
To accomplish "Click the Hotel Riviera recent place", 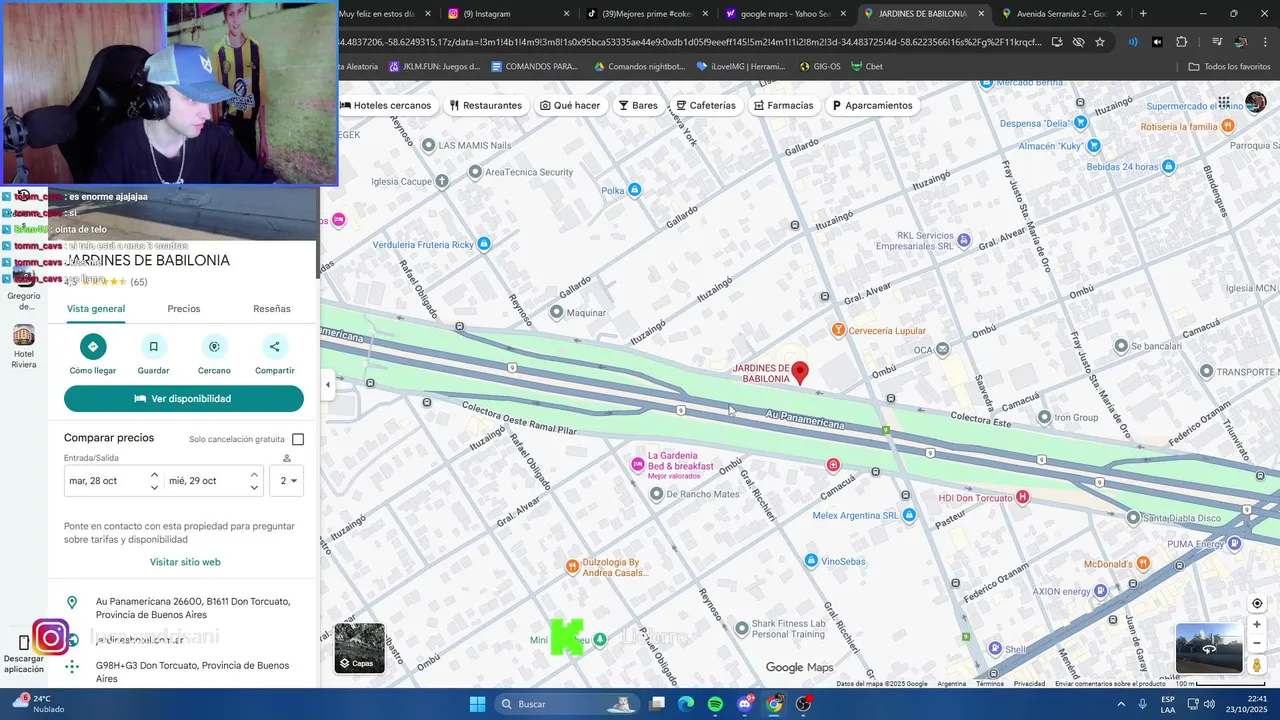I will click(x=24, y=347).
